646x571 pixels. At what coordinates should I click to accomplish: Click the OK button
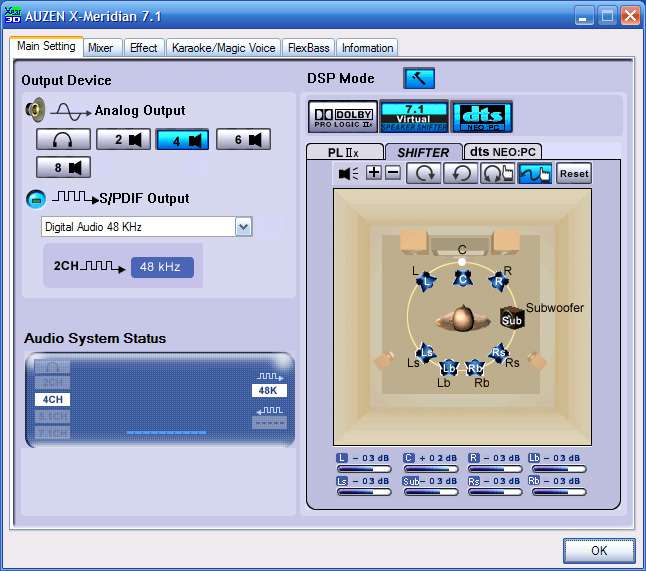599,550
